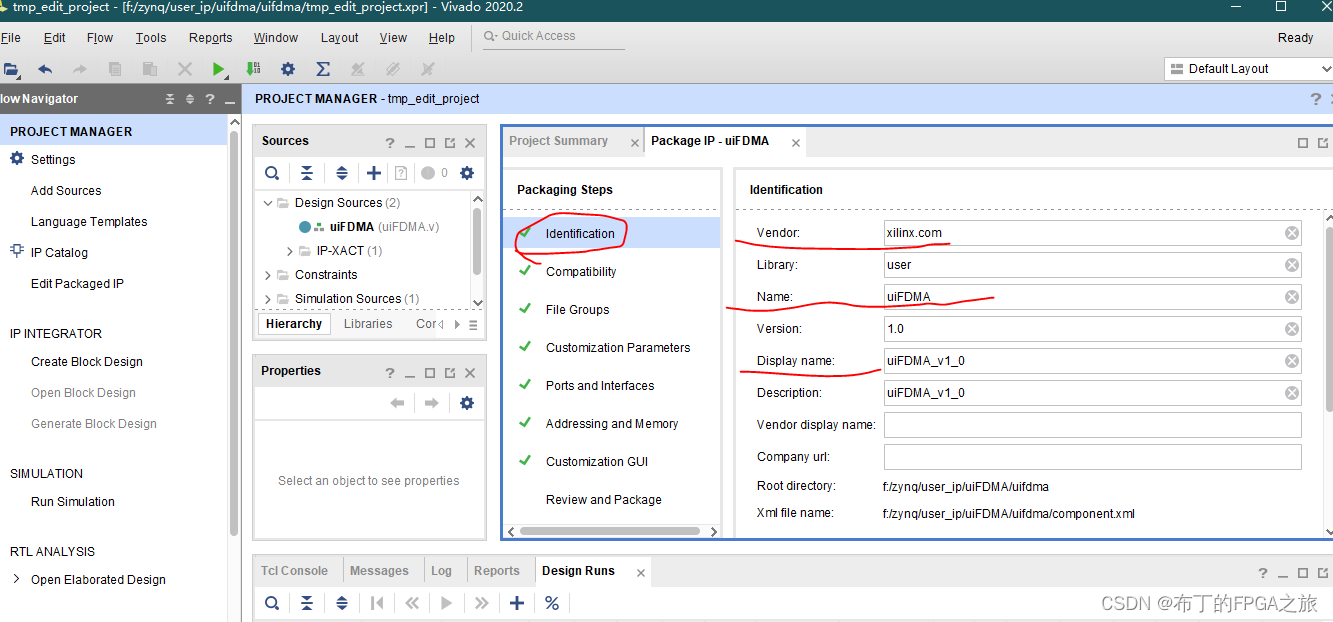Click the Quick Access search box
The image size is (1333, 622).
coord(553,36)
